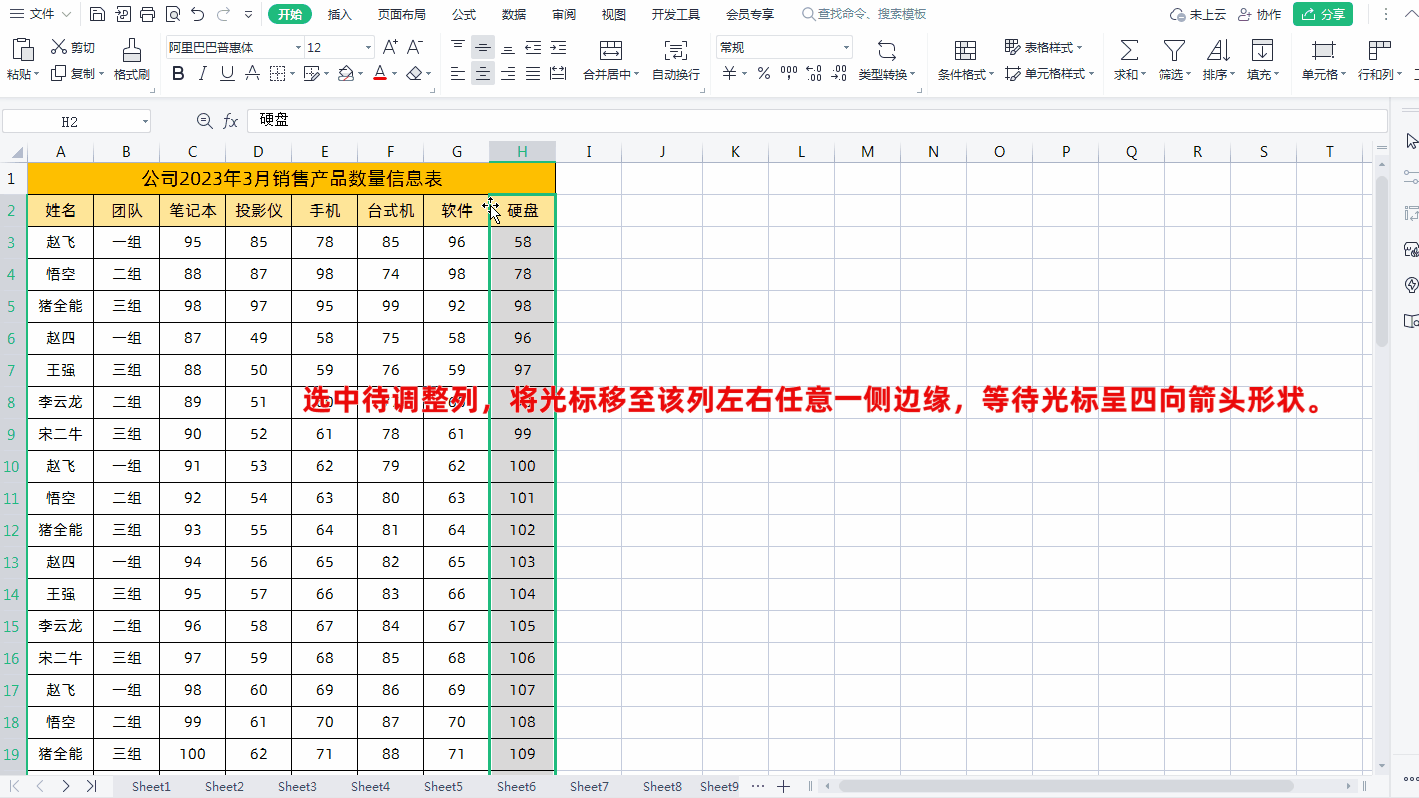Align text to bottom
Viewport: 1419px width, 798px height.
pos(508,47)
